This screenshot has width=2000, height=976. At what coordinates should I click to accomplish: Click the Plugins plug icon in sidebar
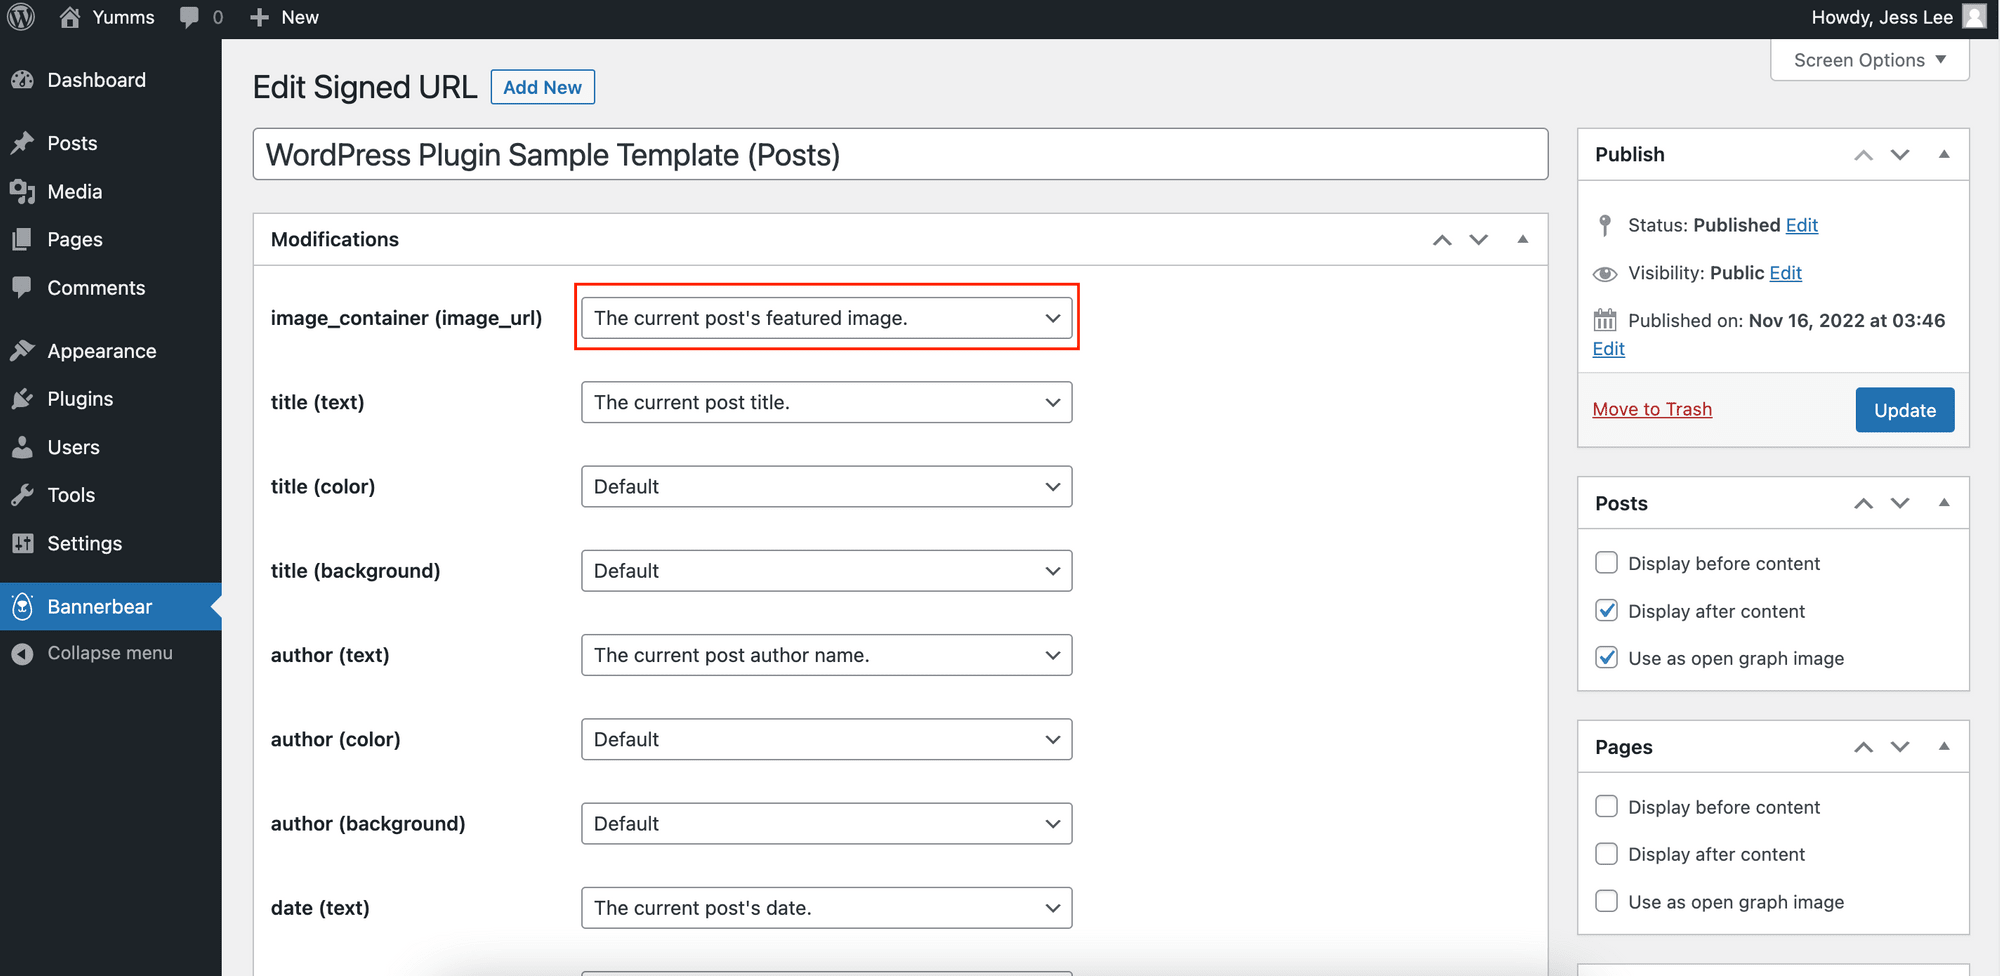(x=22, y=399)
